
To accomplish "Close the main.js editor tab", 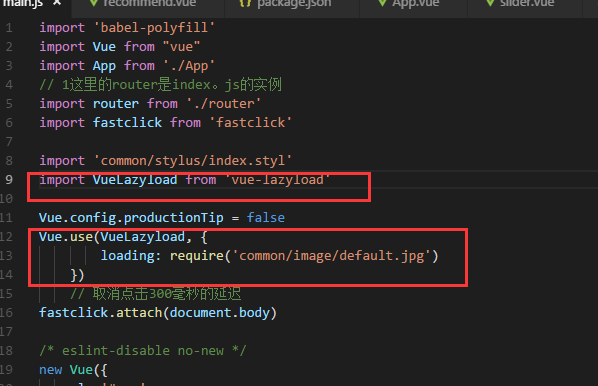I will click(x=57, y=3).
